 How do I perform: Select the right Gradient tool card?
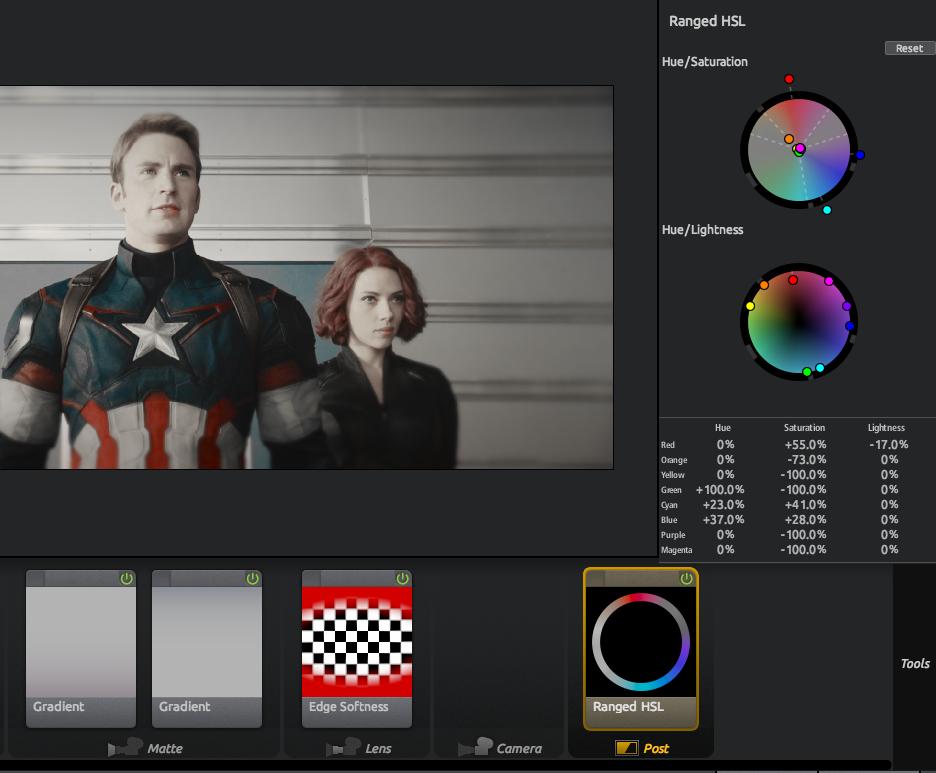coord(207,649)
